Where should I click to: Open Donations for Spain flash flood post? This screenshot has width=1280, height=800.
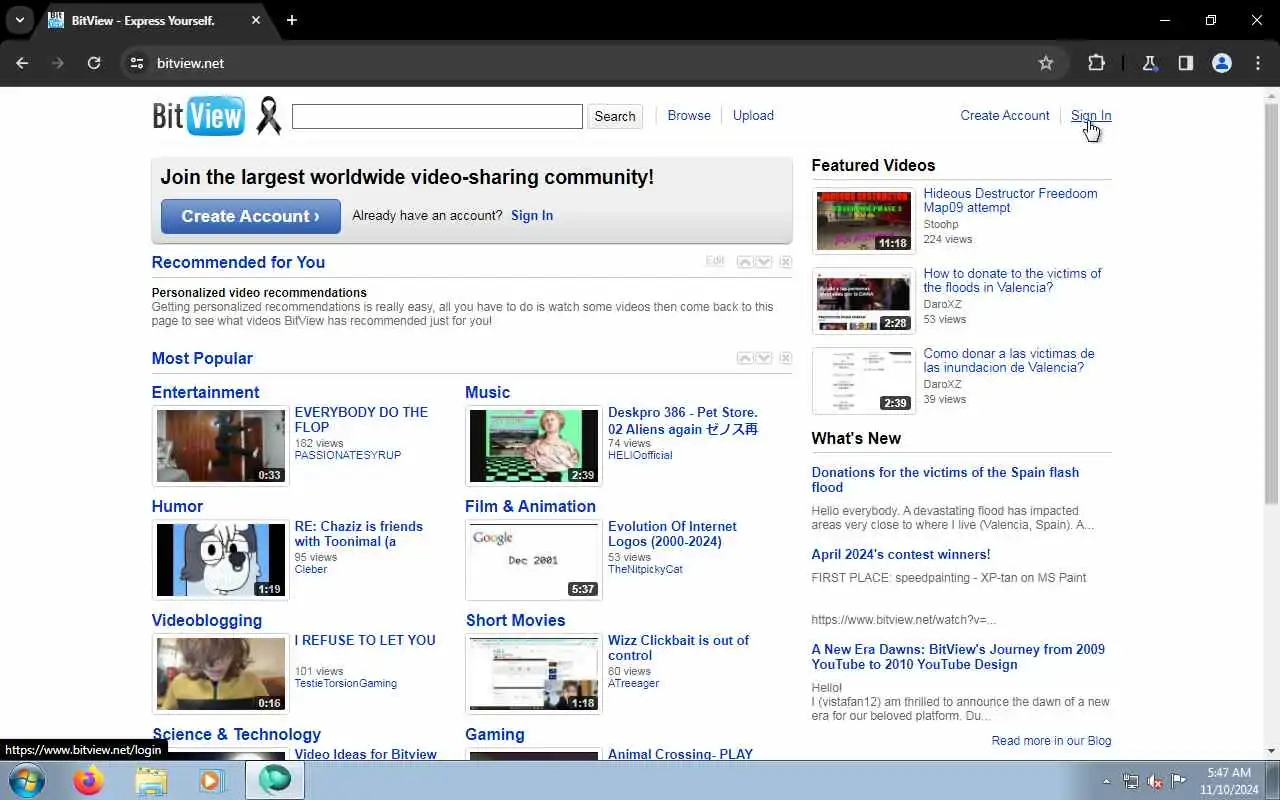tap(945, 480)
